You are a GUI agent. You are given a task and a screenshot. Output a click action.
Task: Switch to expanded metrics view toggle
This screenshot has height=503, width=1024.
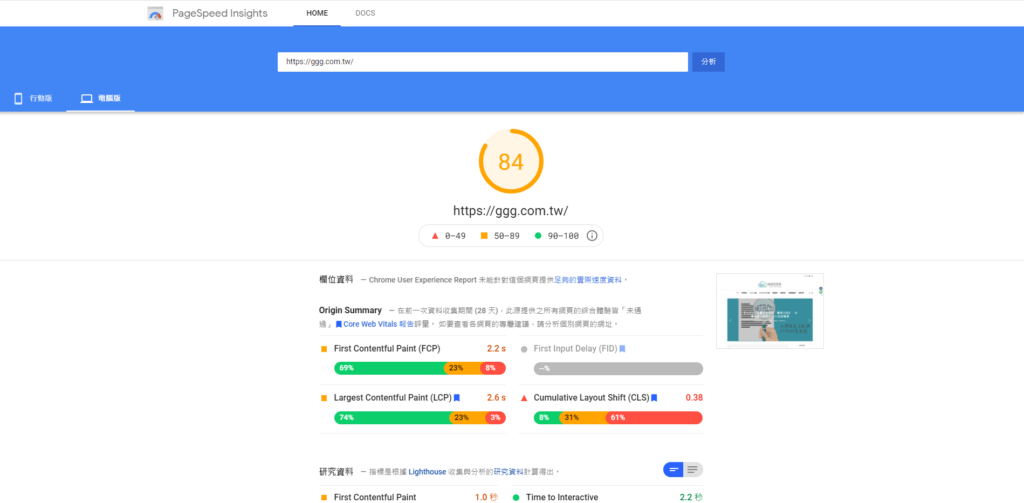tap(693, 470)
